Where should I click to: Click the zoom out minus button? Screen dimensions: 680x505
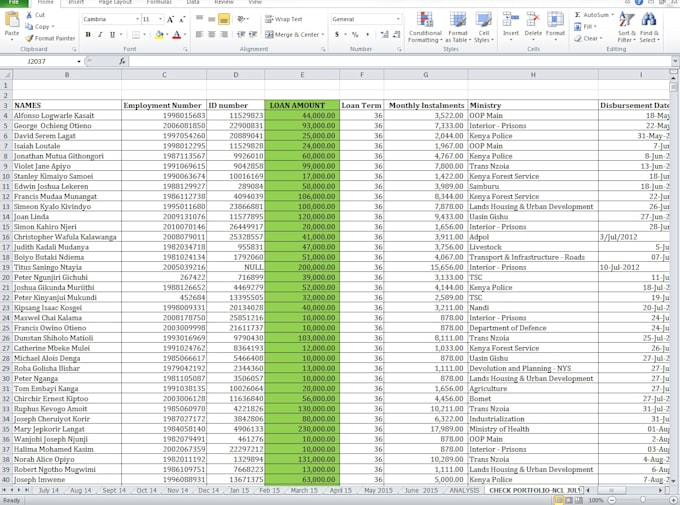pyautogui.click(x=611, y=500)
